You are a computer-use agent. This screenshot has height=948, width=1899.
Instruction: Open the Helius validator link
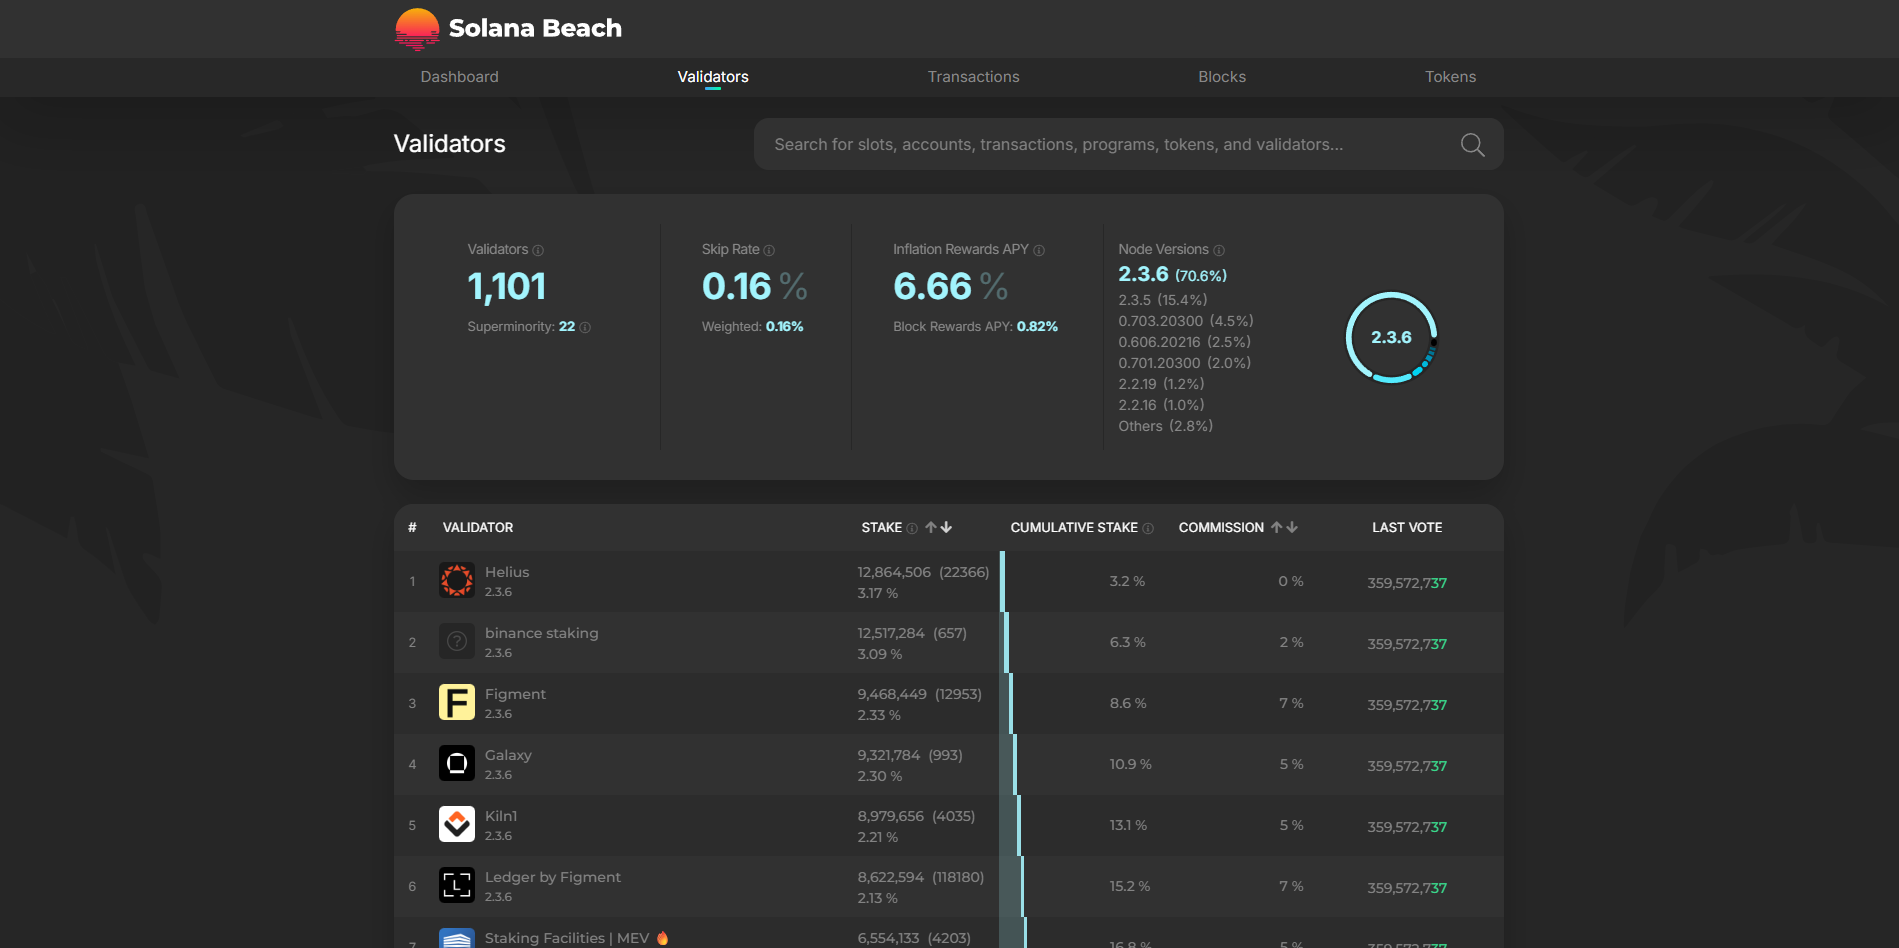[x=507, y=572]
